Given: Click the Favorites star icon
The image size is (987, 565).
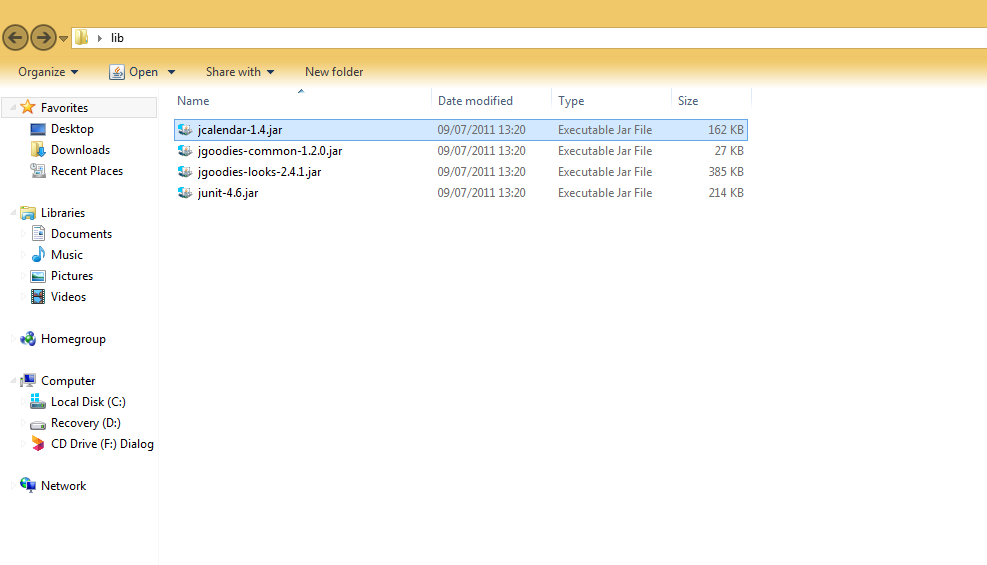Looking at the screenshot, I should tap(28, 107).
